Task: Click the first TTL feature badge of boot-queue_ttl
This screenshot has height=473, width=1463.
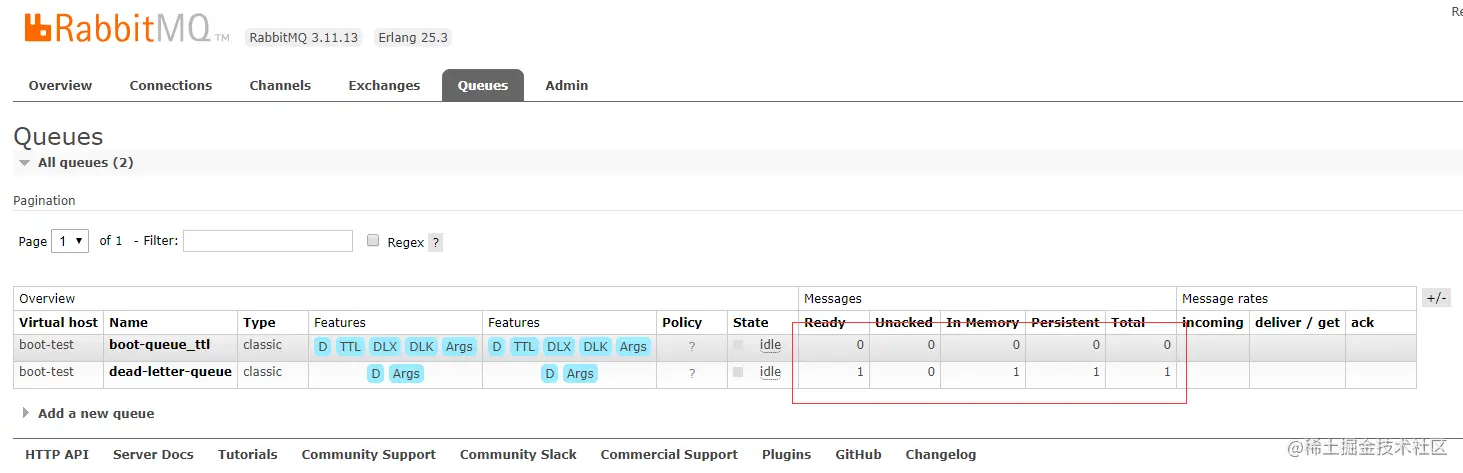Action: click(350, 347)
